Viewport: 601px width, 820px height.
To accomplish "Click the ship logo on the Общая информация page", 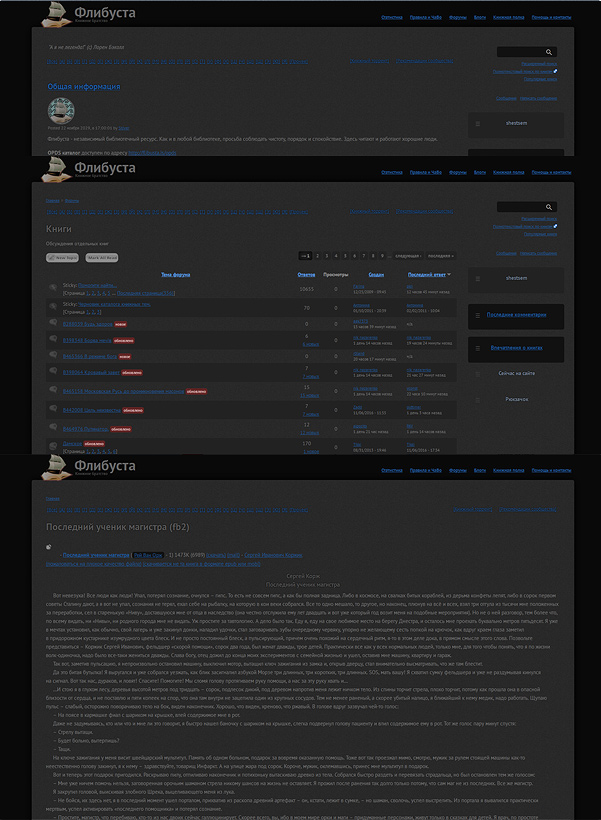I will (57, 14).
